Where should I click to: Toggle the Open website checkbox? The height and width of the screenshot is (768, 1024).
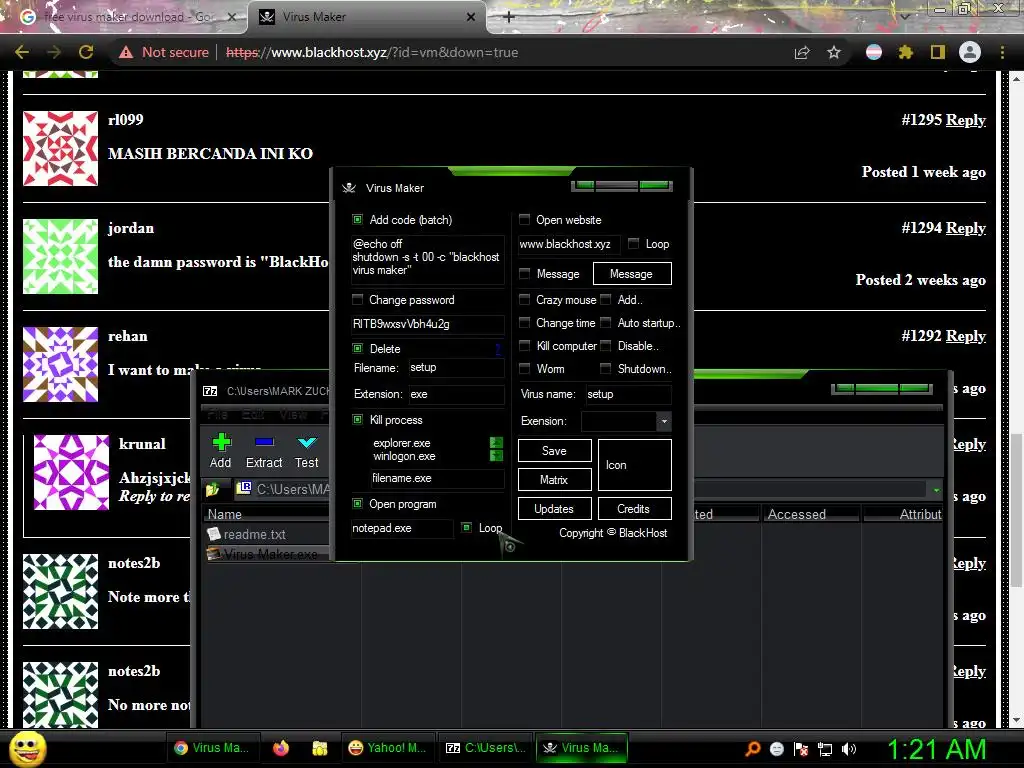tap(524, 219)
